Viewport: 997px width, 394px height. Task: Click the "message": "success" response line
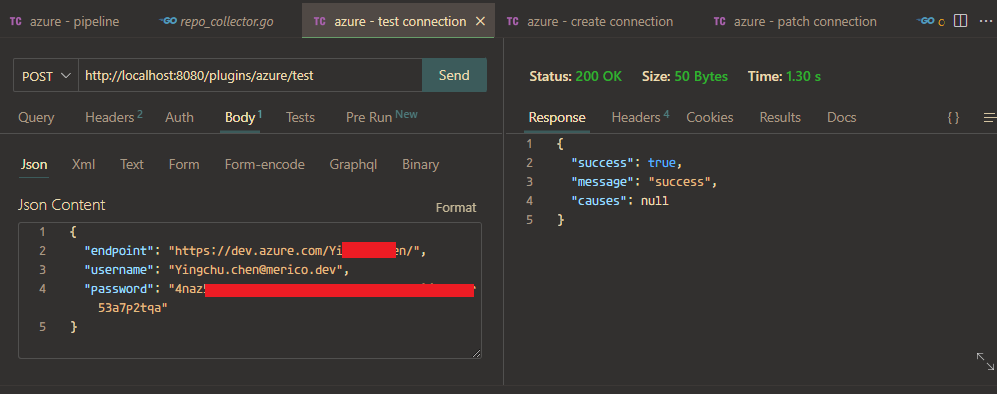tap(644, 182)
